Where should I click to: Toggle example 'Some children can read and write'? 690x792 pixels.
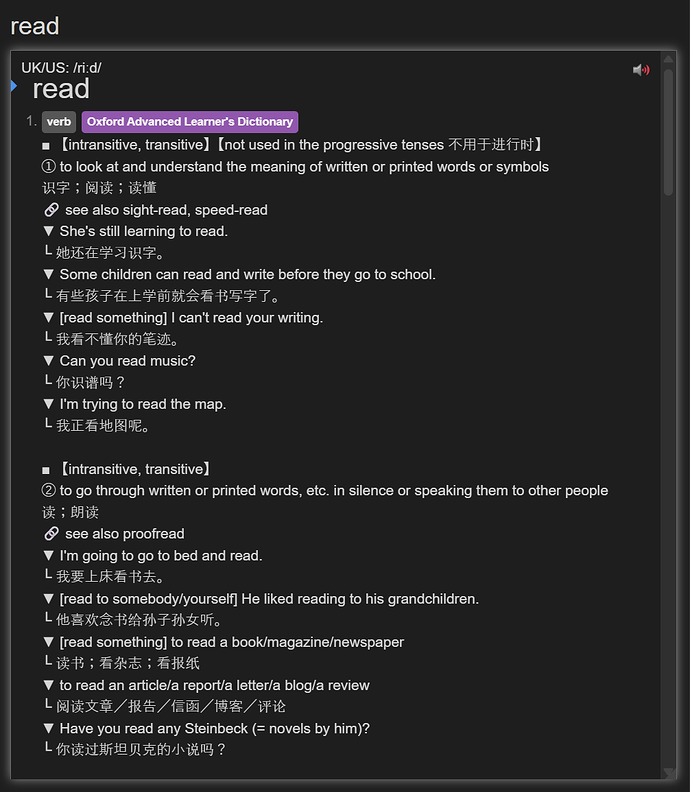(48, 274)
